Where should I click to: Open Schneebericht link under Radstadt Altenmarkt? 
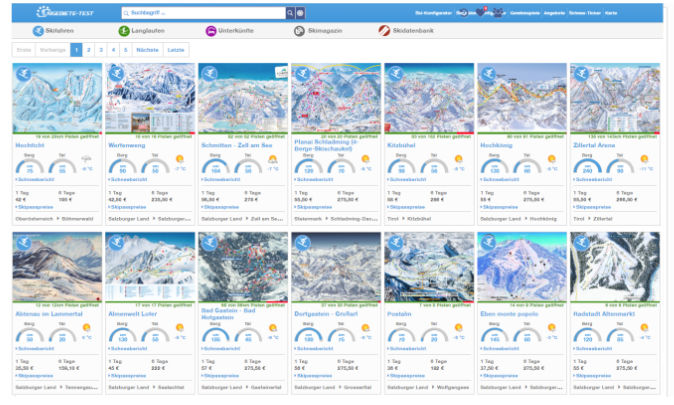[x=593, y=348]
